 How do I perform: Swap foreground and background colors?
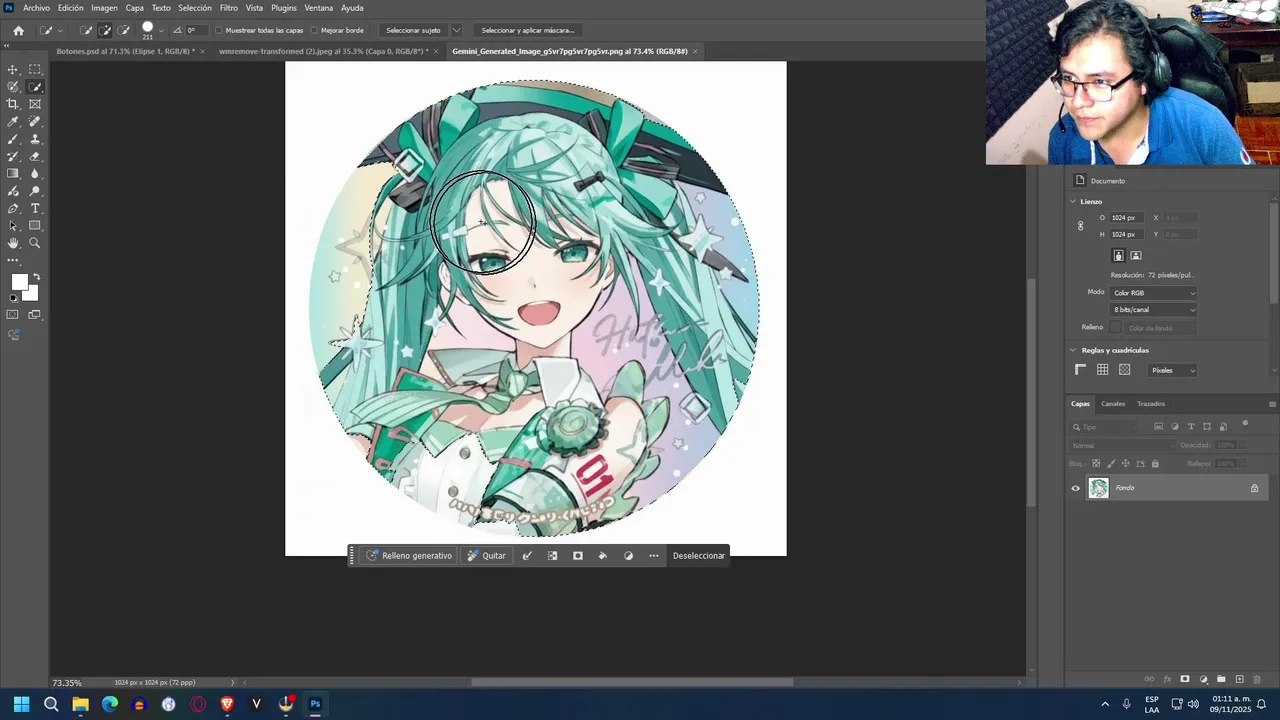coord(36,277)
